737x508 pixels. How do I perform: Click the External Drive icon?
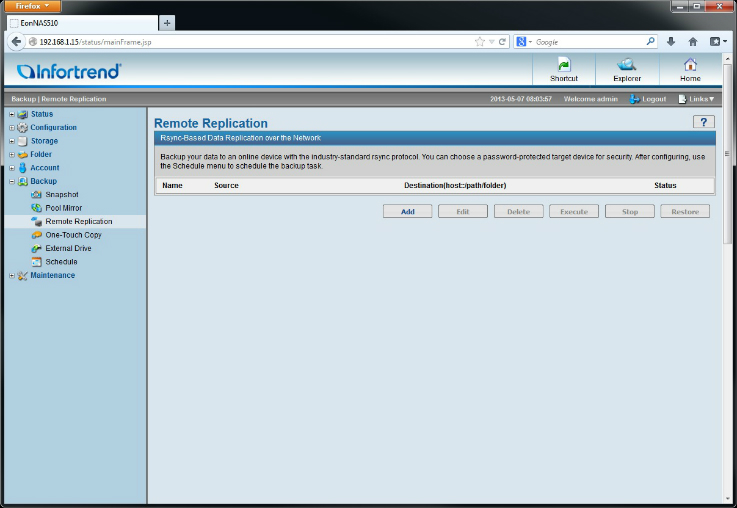[37, 249]
